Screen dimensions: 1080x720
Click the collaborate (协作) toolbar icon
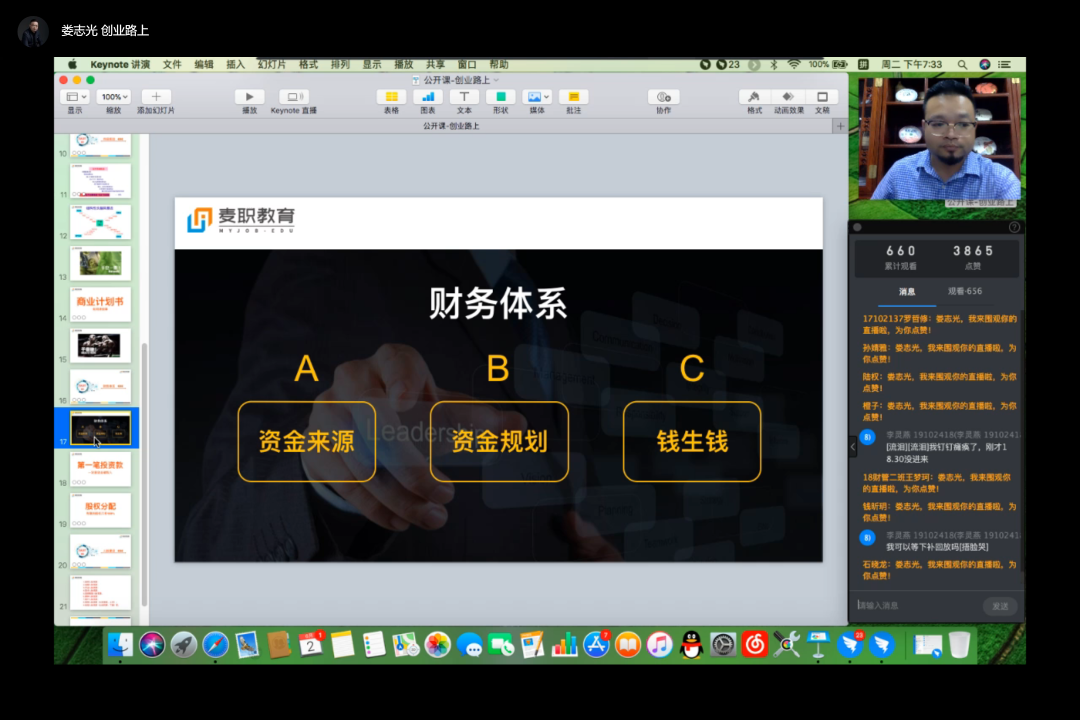tap(663, 97)
